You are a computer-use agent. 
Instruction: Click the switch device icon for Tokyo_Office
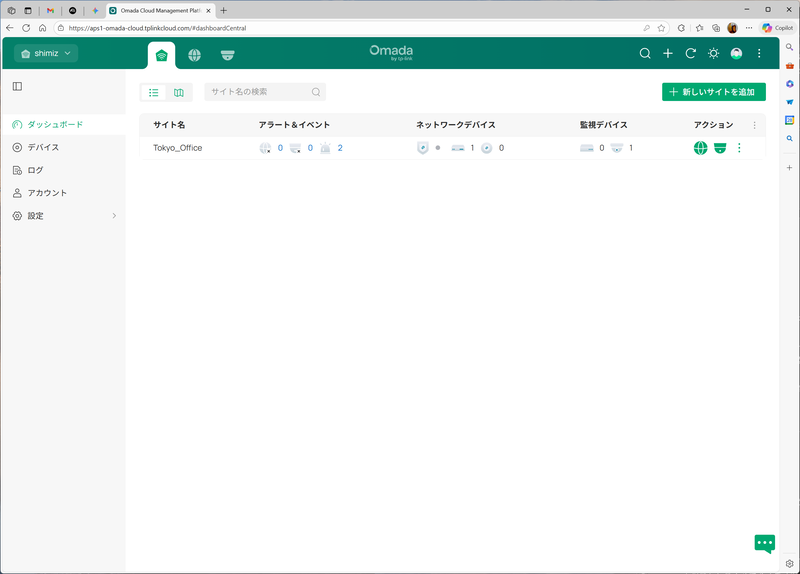pos(458,148)
